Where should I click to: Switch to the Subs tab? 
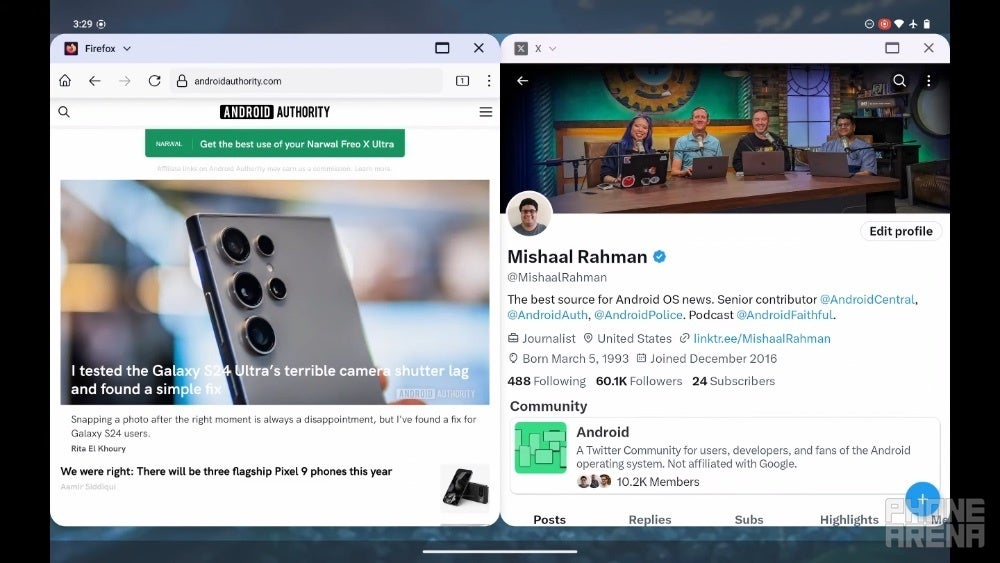(x=749, y=520)
